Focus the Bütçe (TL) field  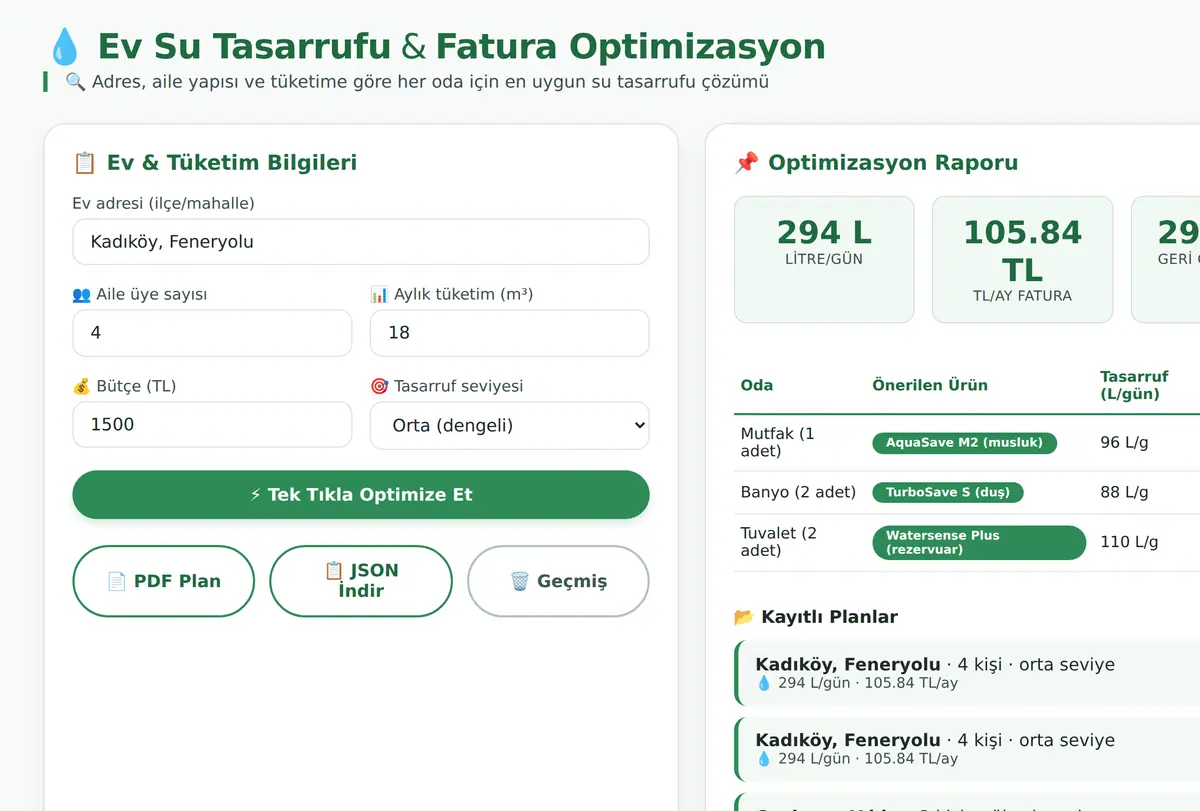pos(212,425)
